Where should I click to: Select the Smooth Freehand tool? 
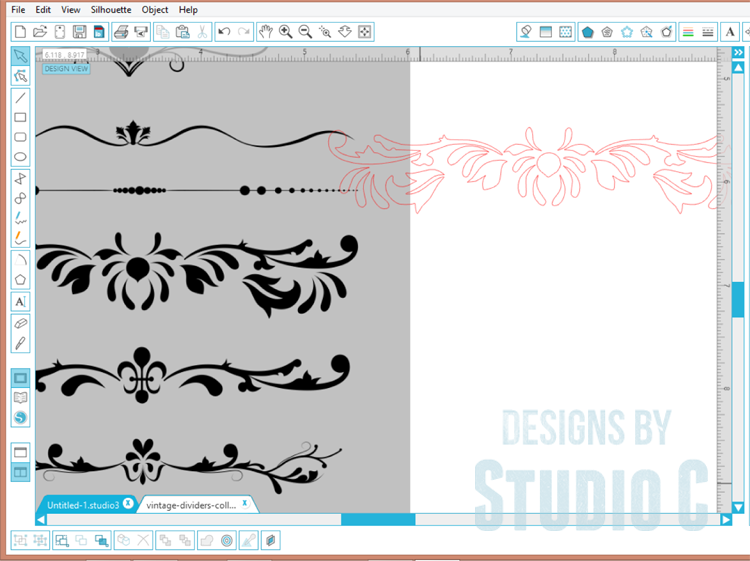point(20,238)
